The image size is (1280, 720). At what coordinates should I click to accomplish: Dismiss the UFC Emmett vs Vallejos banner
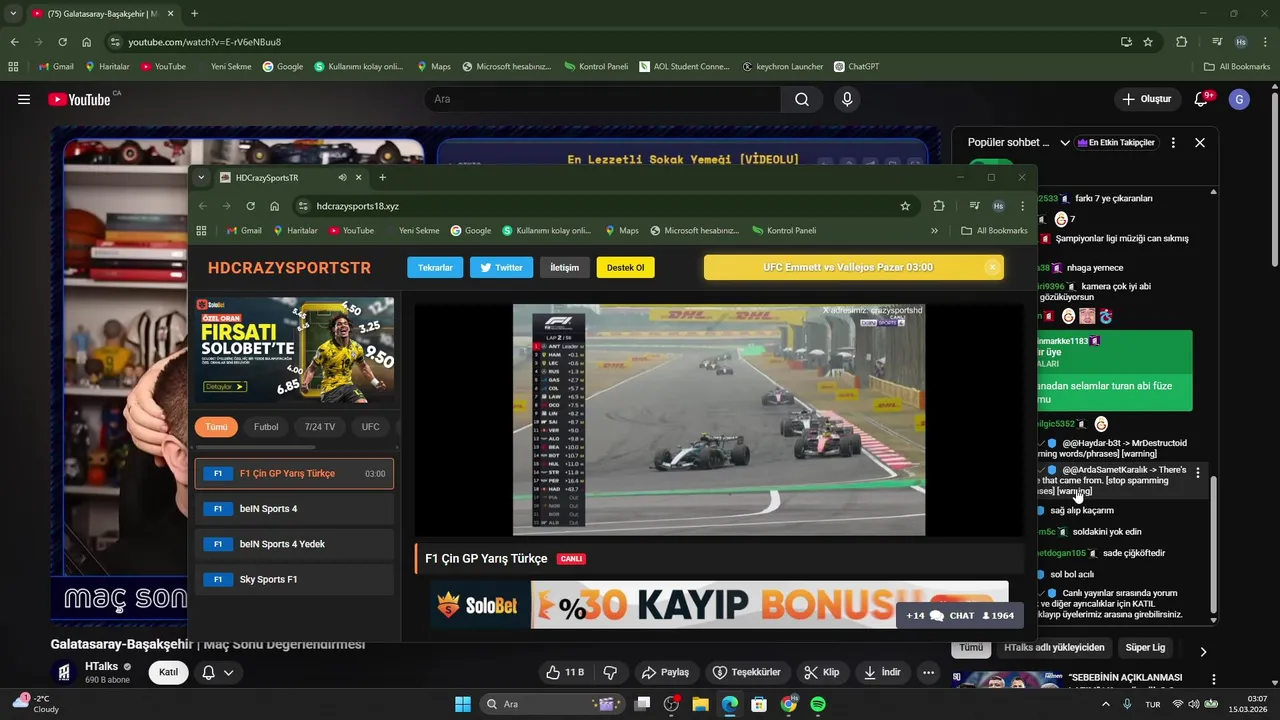click(992, 267)
